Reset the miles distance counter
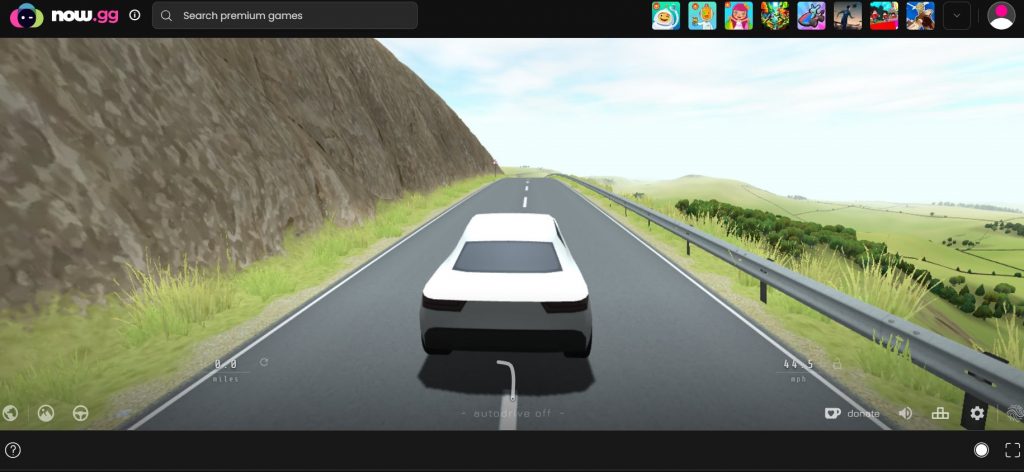This screenshot has height=472, width=1024. coord(264,362)
